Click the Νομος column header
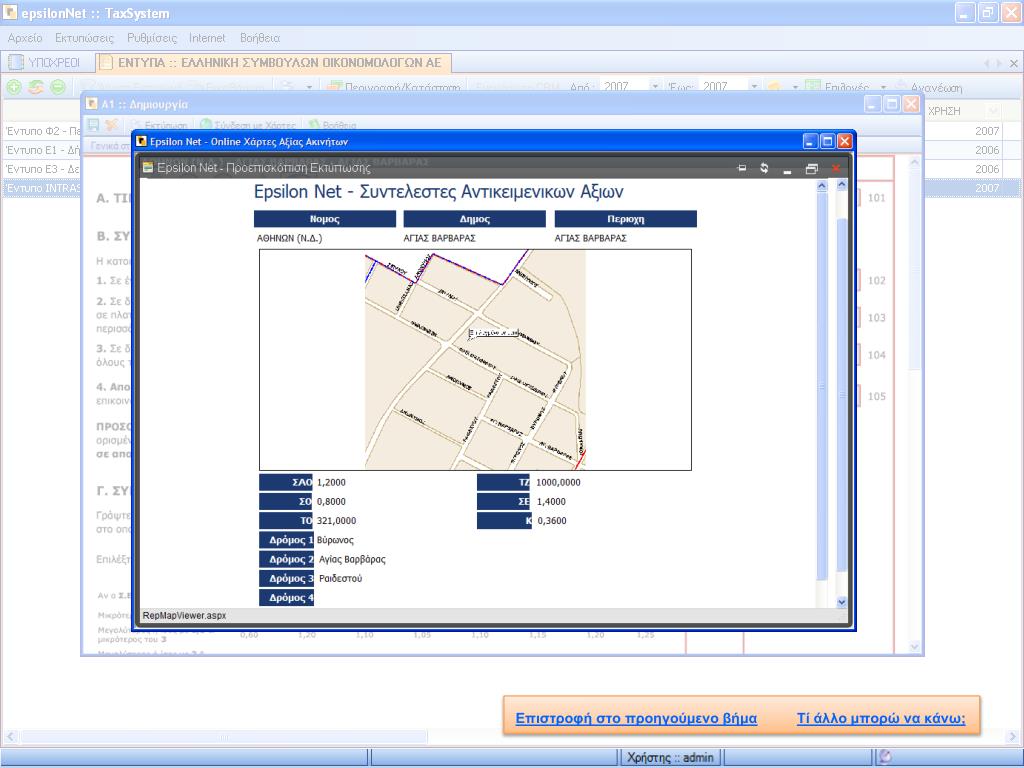This screenshot has width=1024, height=768. 325,219
